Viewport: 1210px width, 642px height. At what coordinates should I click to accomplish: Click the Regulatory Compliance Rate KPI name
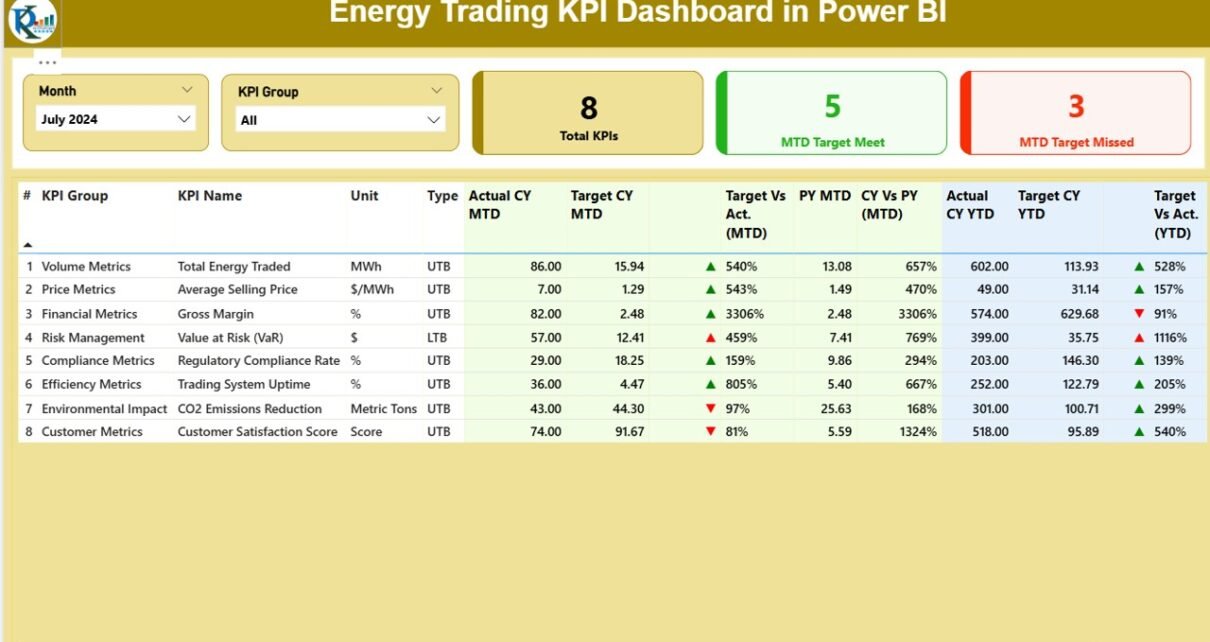coord(258,361)
